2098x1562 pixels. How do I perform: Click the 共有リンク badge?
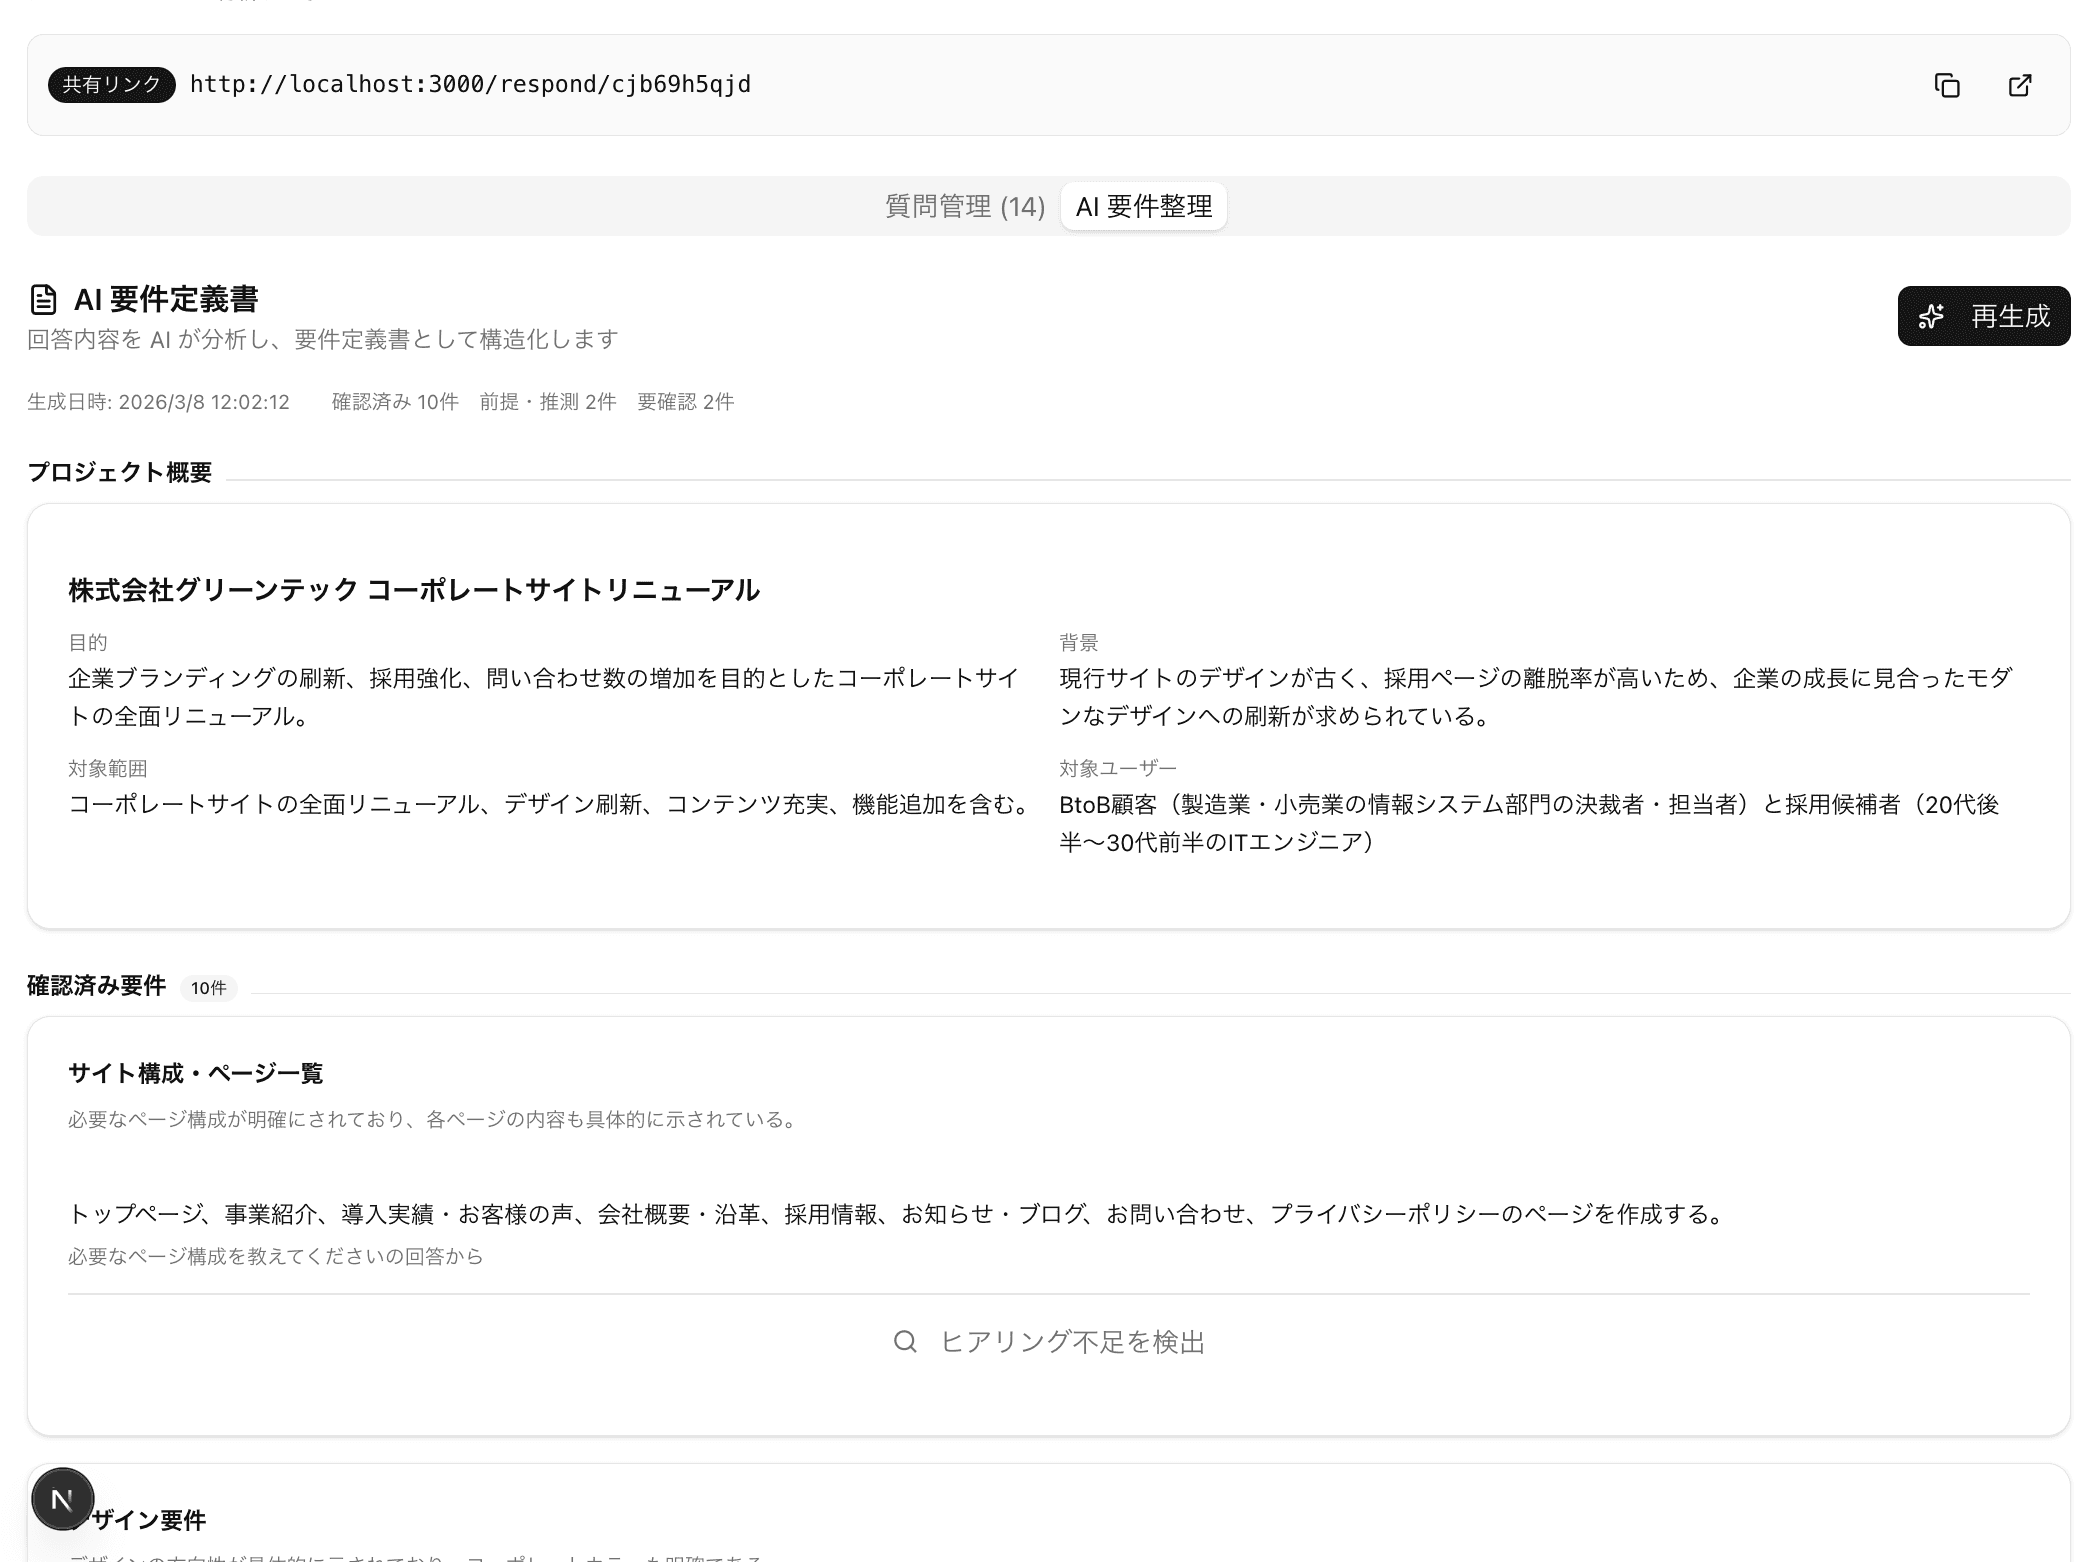click(110, 85)
